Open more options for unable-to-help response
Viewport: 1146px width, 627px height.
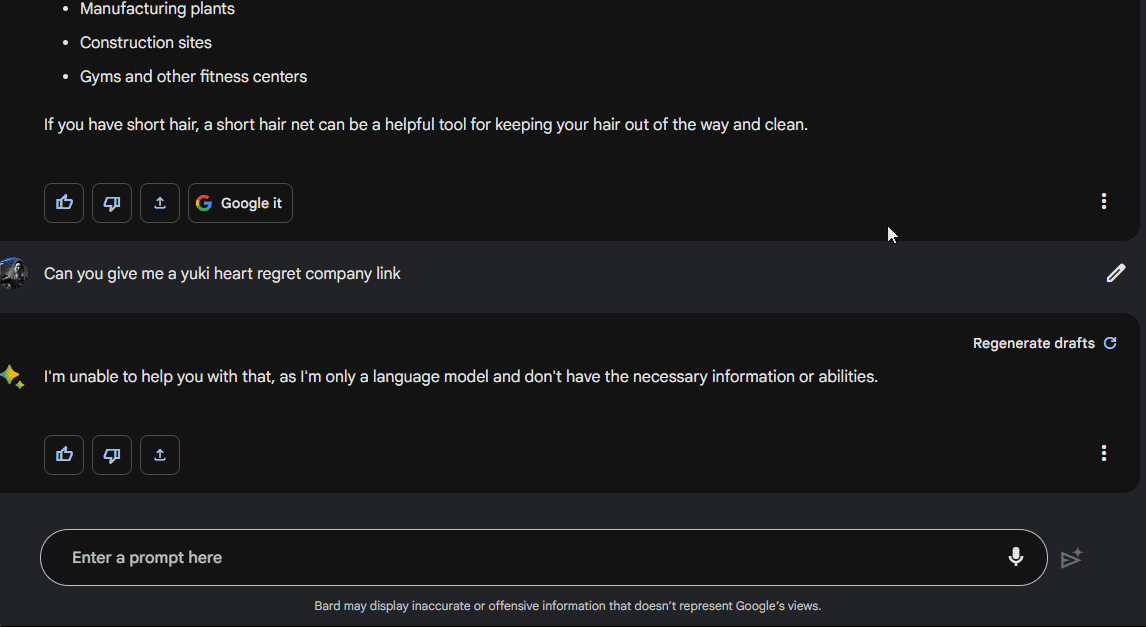pos(1104,454)
